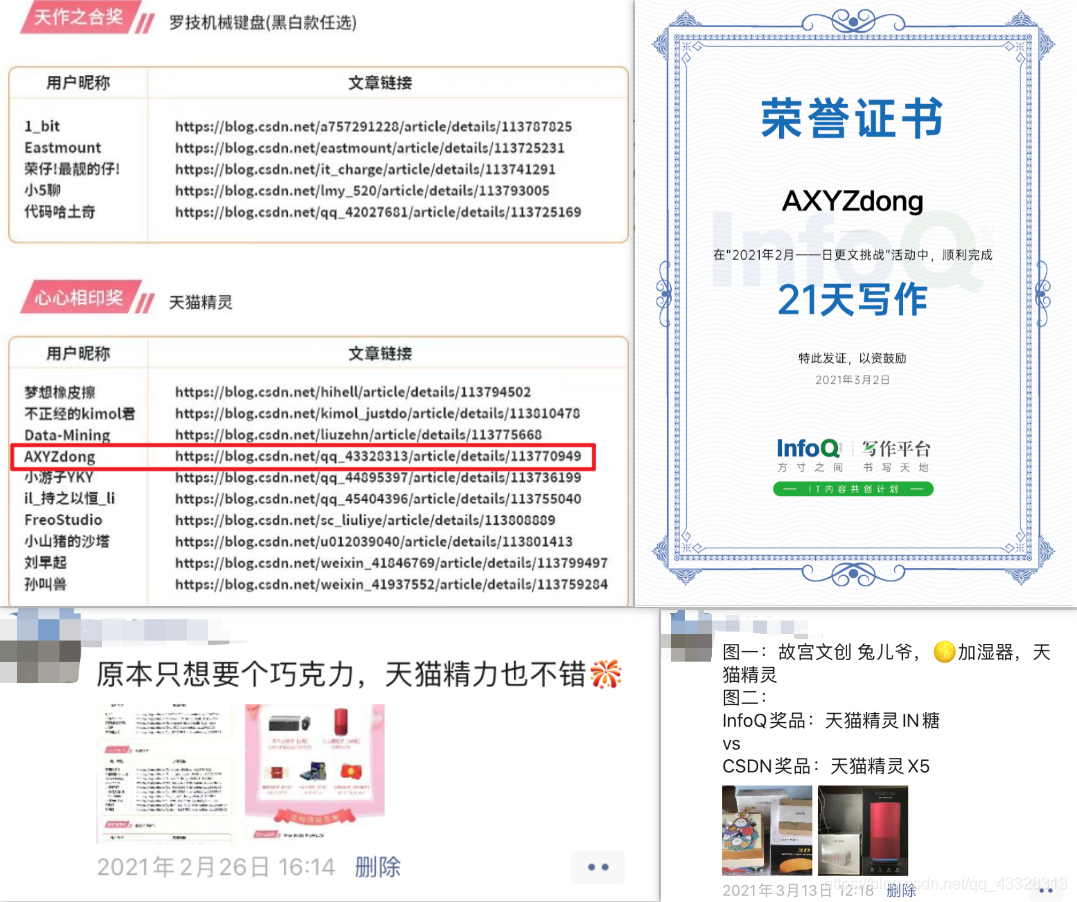Click the blurred avatar of left post
The height and width of the screenshot is (902, 1077).
pyautogui.click(x=40, y=647)
